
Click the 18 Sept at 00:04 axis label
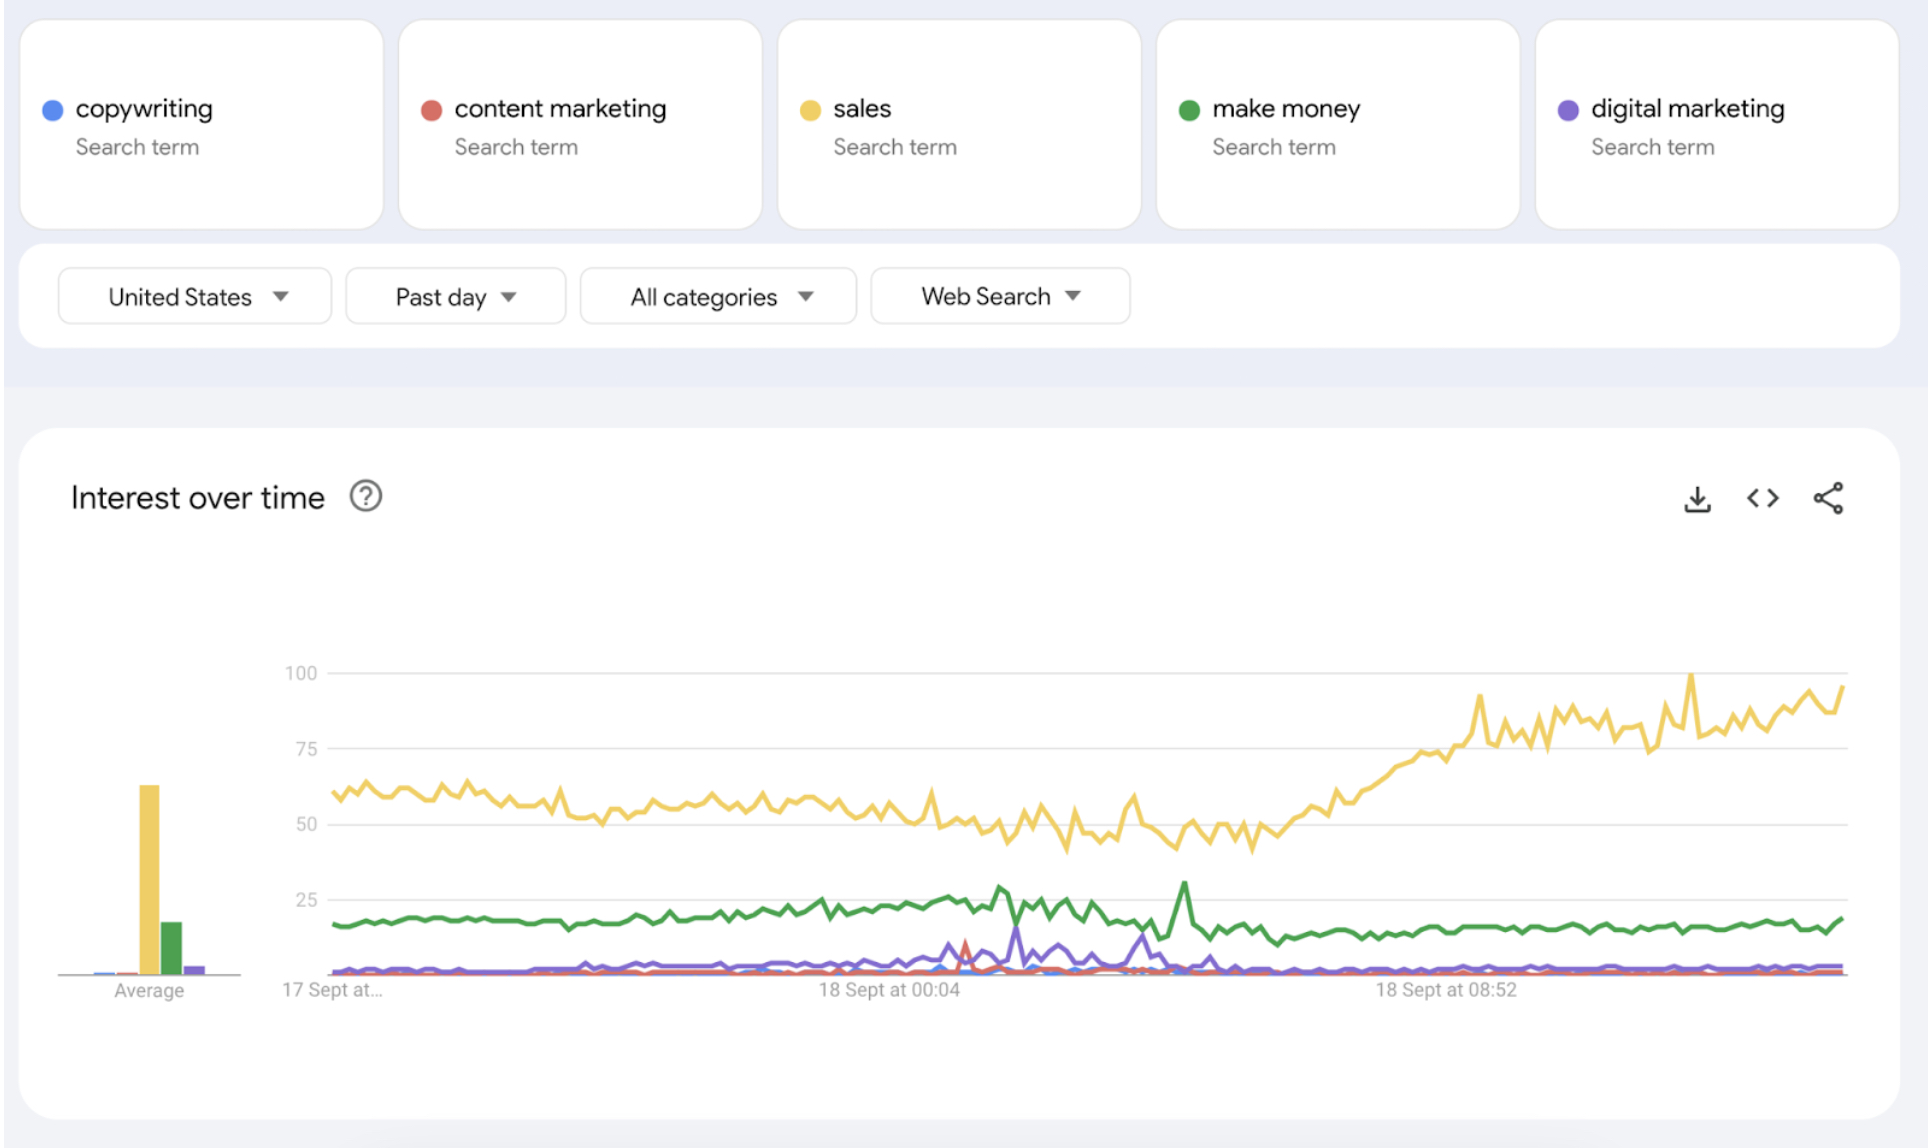(x=889, y=990)
